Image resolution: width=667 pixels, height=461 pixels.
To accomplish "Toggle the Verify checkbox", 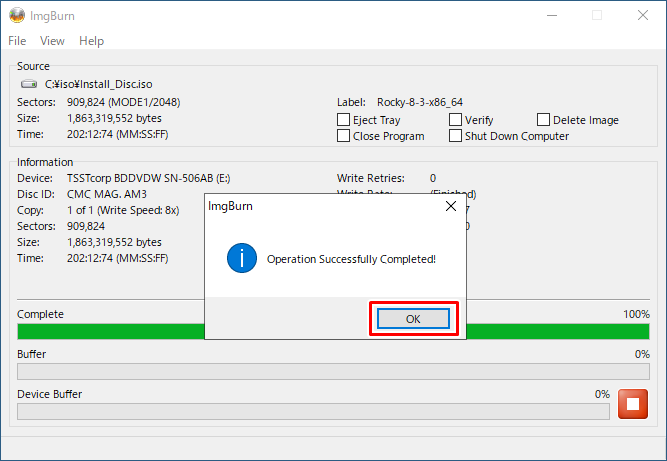I will pos(456,120).
